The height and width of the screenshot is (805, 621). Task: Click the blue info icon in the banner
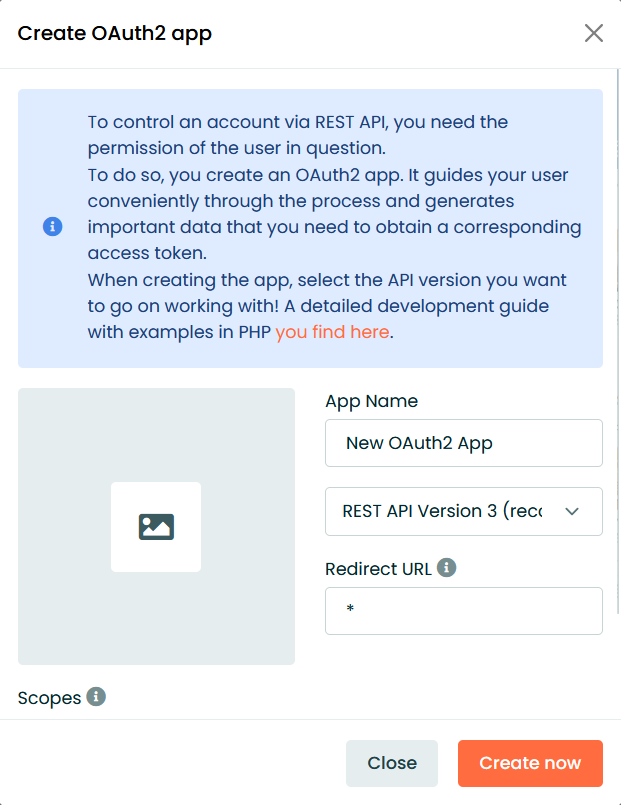pyautogui.click(x=52, y=226)
